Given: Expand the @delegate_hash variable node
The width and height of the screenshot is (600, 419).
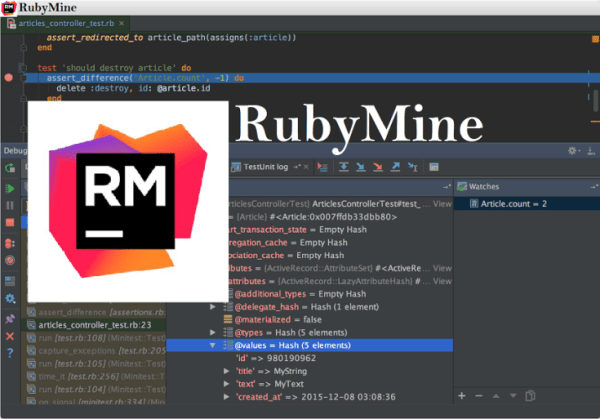Looking at the screenshot, I should tap(213, 307).
